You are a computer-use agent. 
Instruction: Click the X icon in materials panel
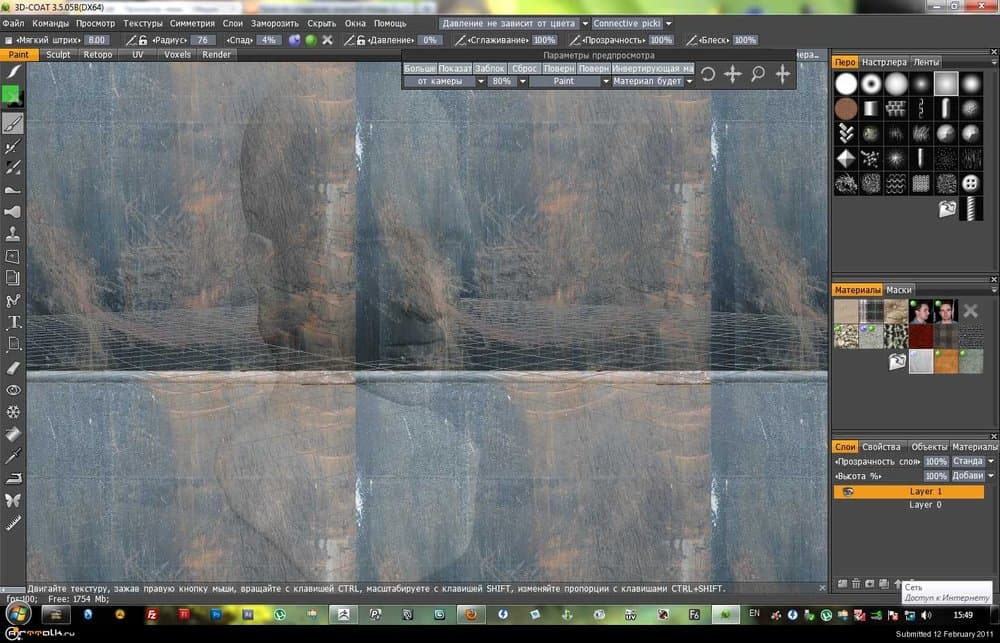pyautogui.click(x=969, y=312)
